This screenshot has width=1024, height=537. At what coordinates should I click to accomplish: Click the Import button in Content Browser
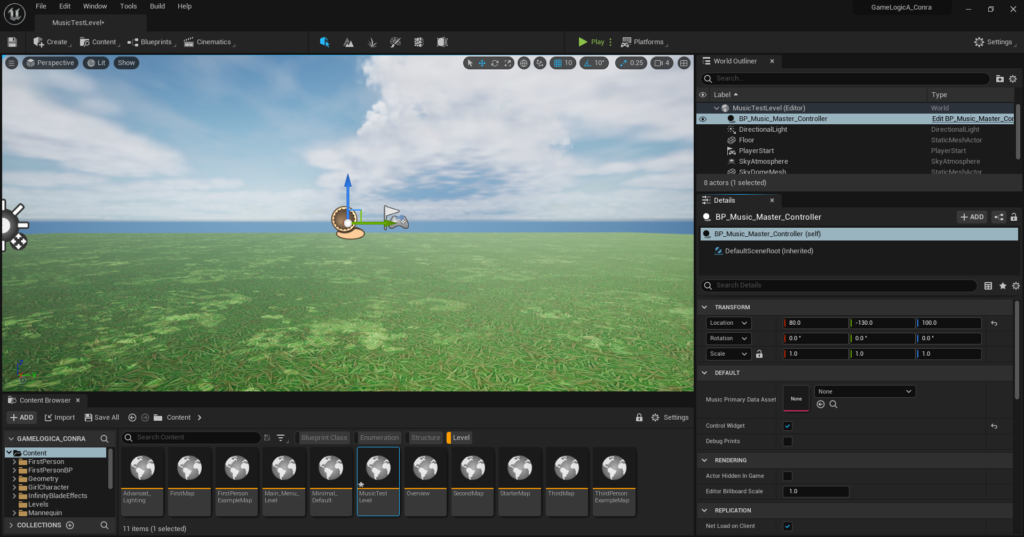[59, 417]
